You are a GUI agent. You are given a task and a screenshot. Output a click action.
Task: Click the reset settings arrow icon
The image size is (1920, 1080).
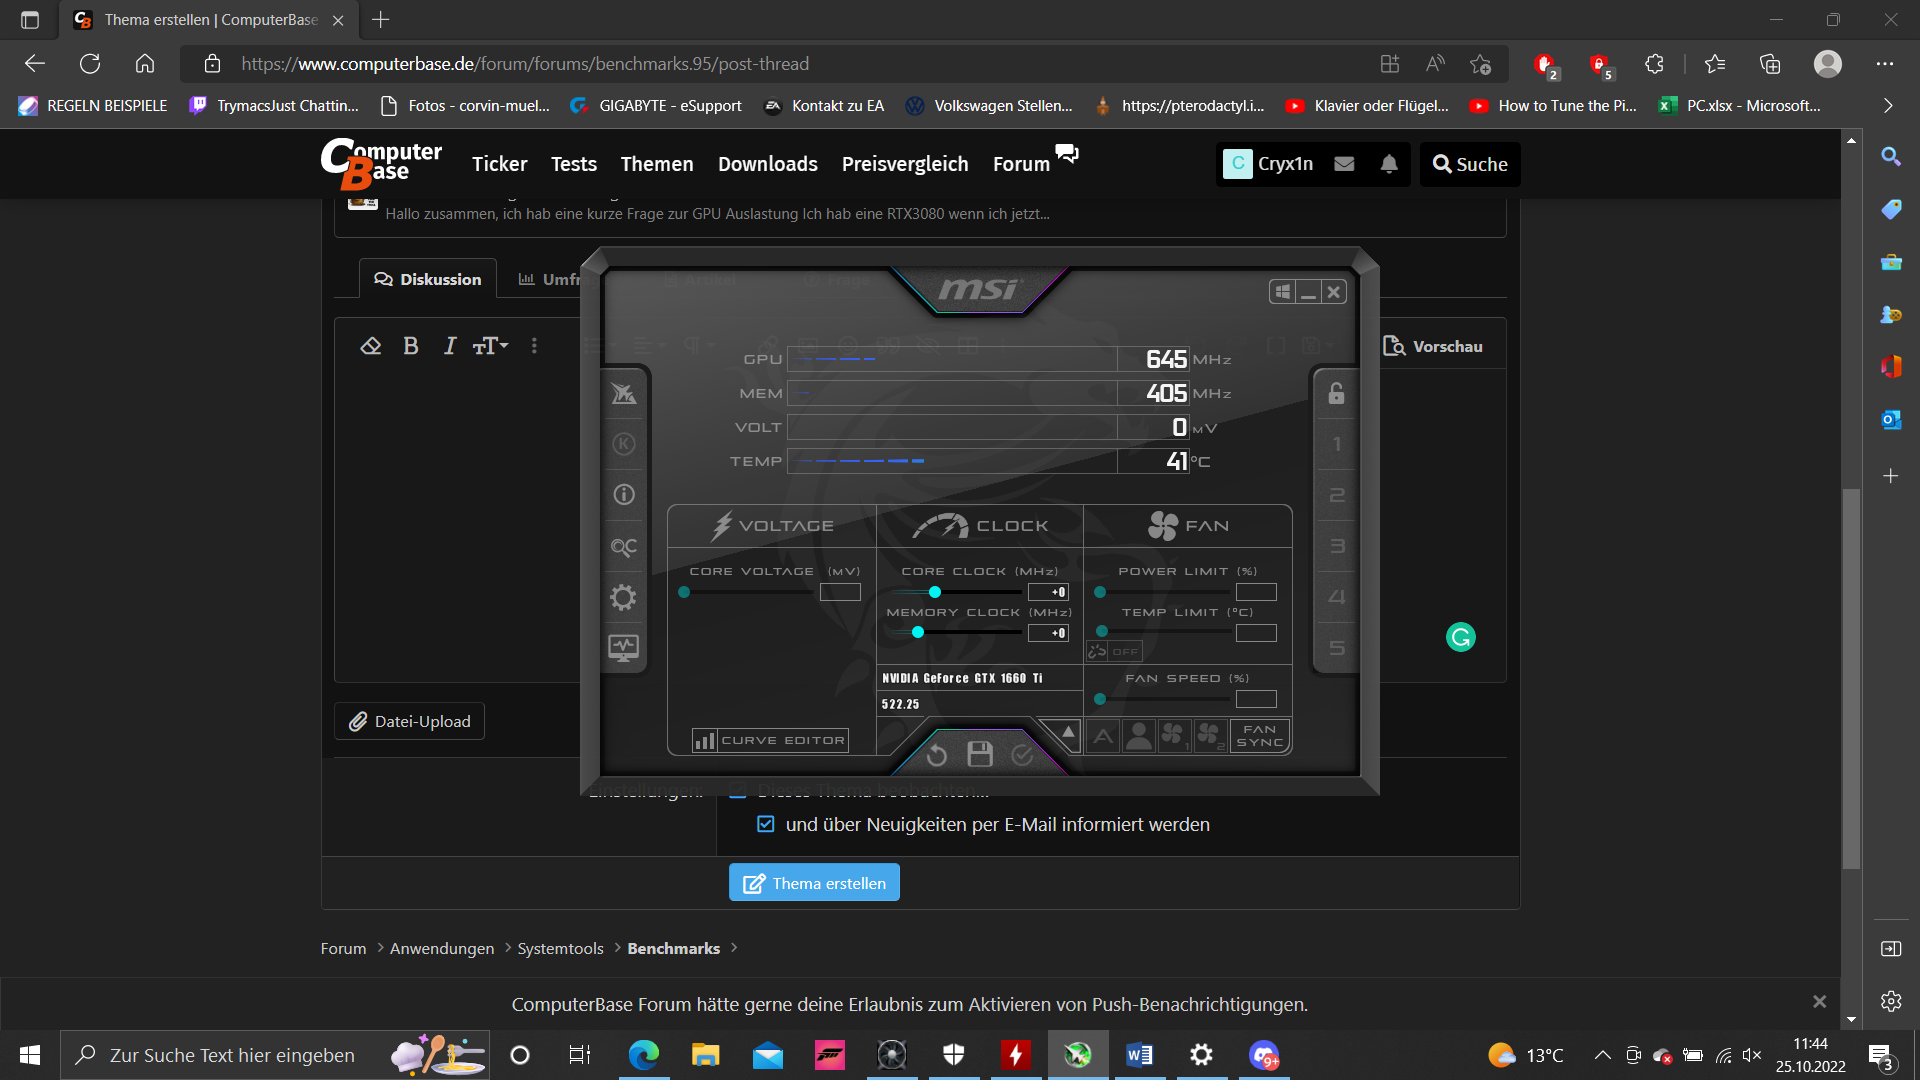(x=936, y=755)
